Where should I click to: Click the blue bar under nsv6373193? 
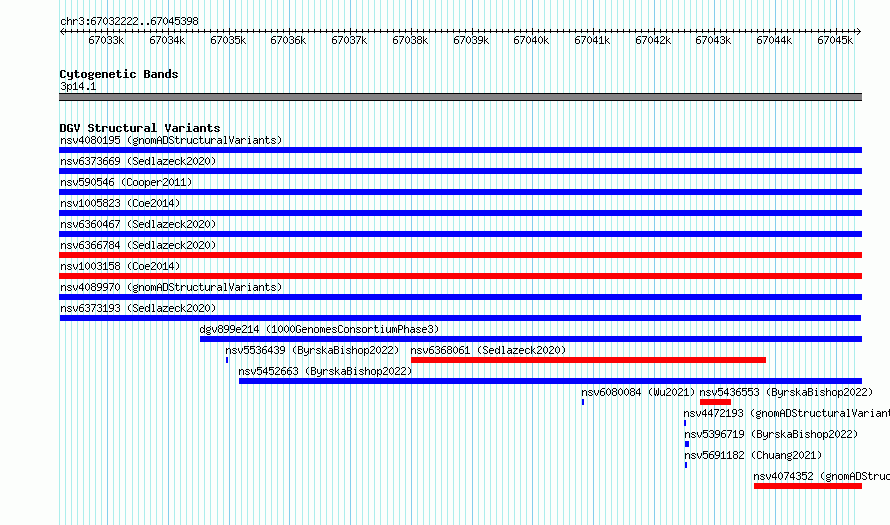click(x=460, y=318)
